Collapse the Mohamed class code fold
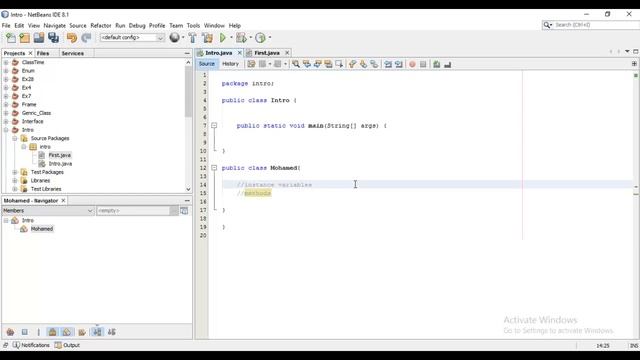 point(214,168)
